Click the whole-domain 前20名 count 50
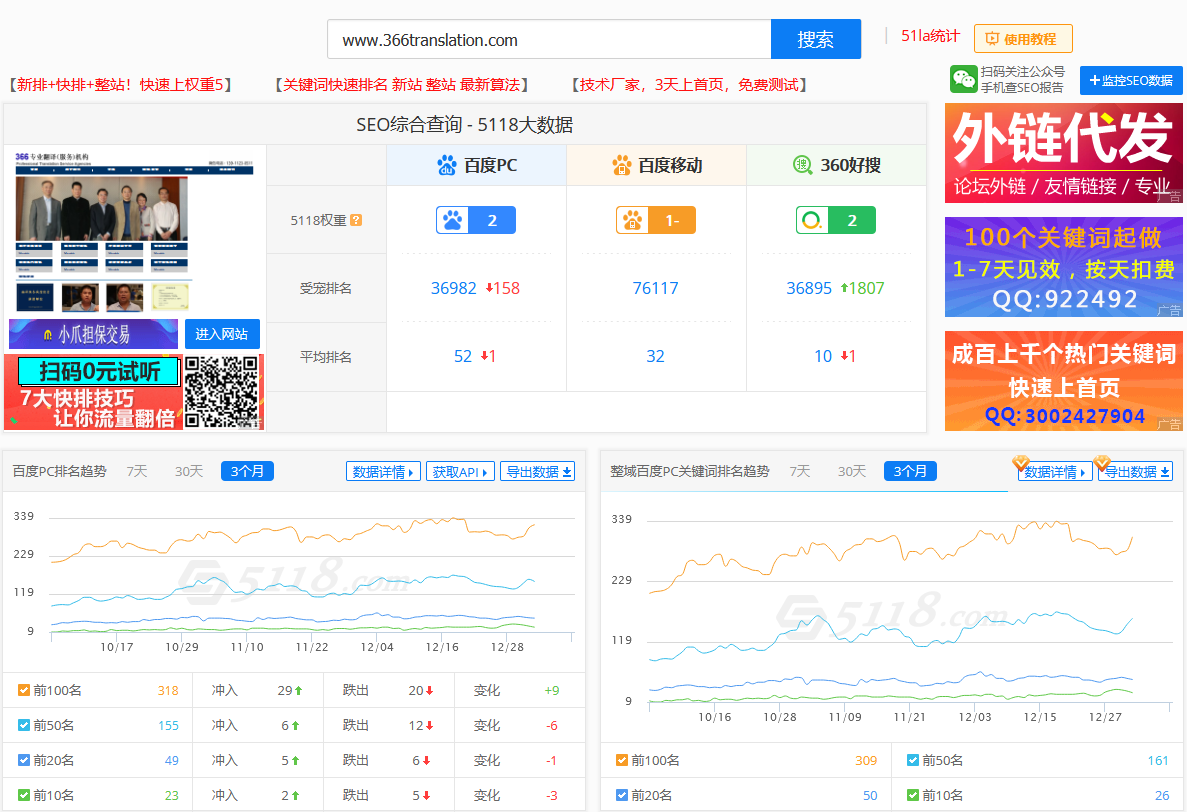Image resolution: width=1187 pixels, height=812 pixels. pos(870,795)
